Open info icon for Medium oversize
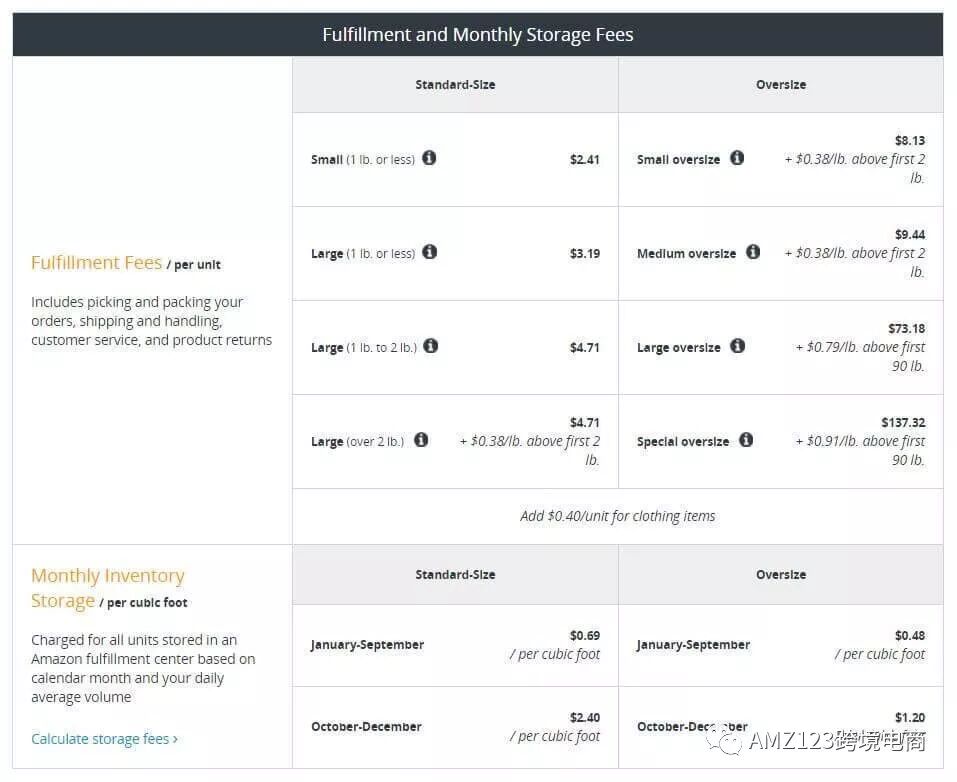Image resolution: width=957 pixels, height=782 pixels. coord(753,252)
